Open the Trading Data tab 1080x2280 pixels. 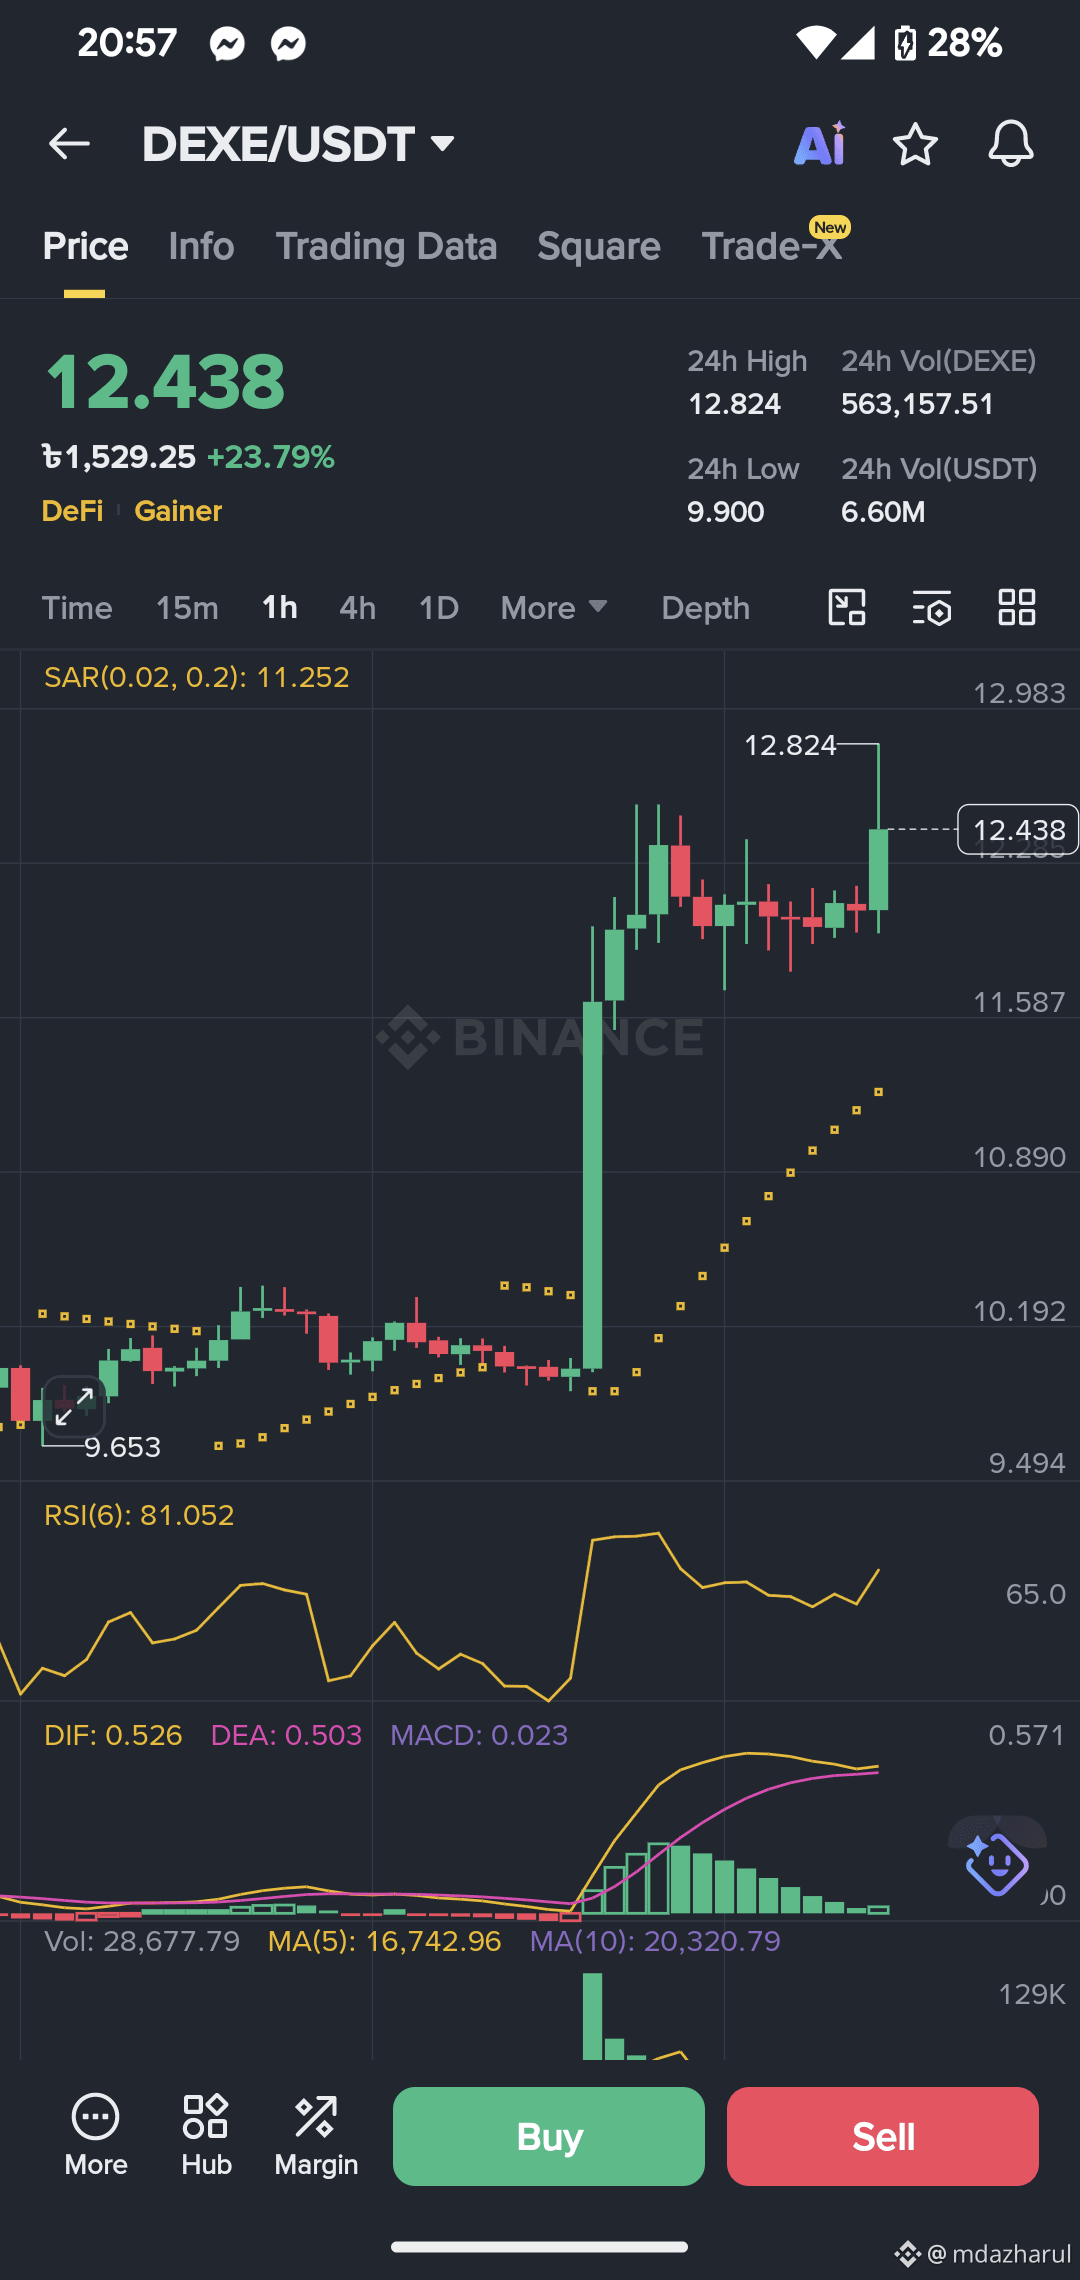386,246
